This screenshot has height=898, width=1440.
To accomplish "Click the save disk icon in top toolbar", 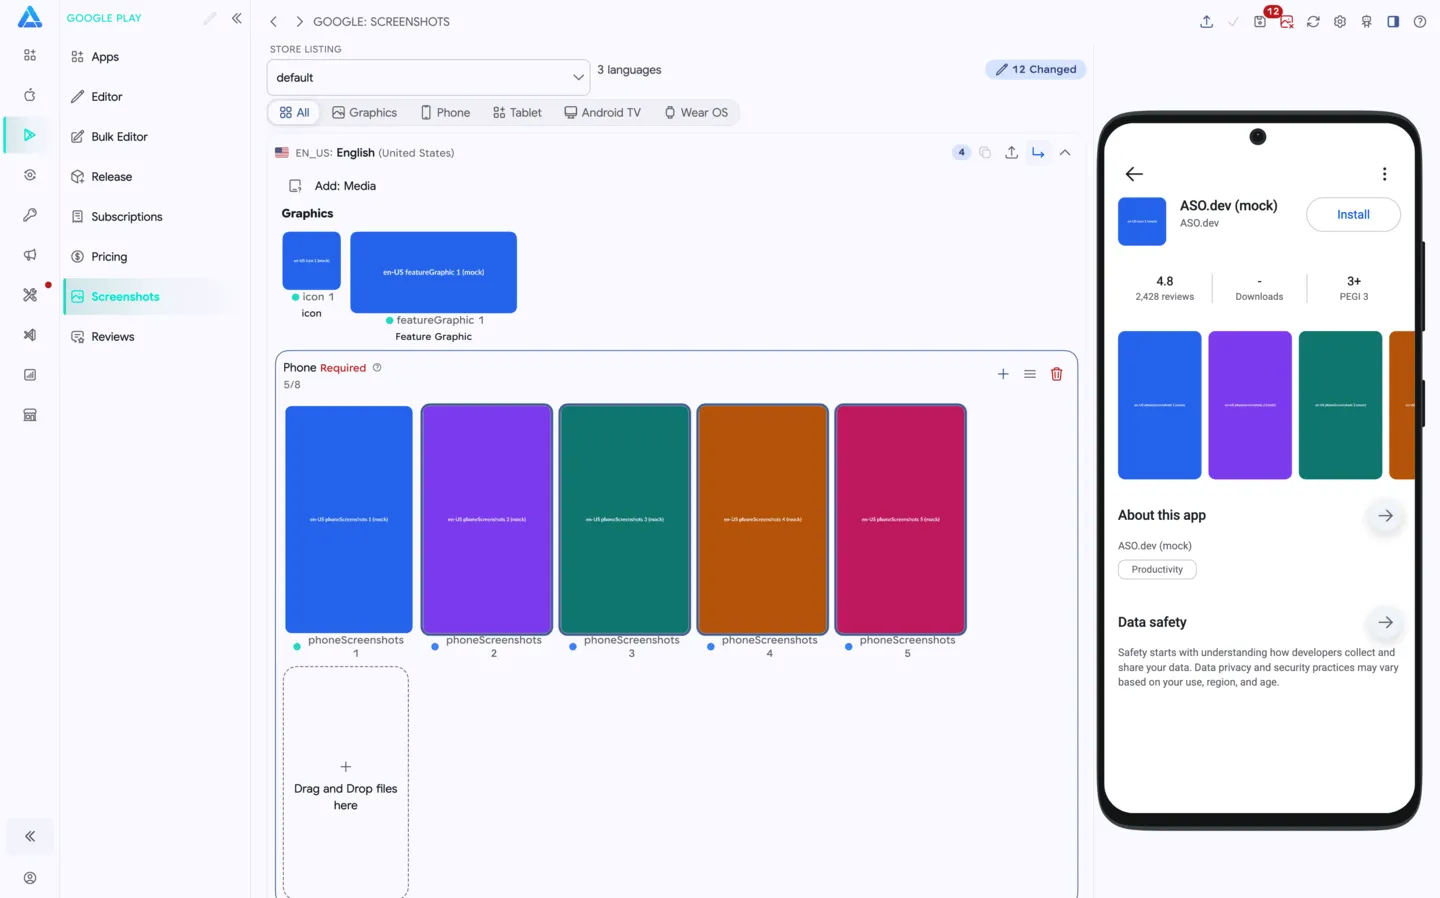I will point(1260,21).
